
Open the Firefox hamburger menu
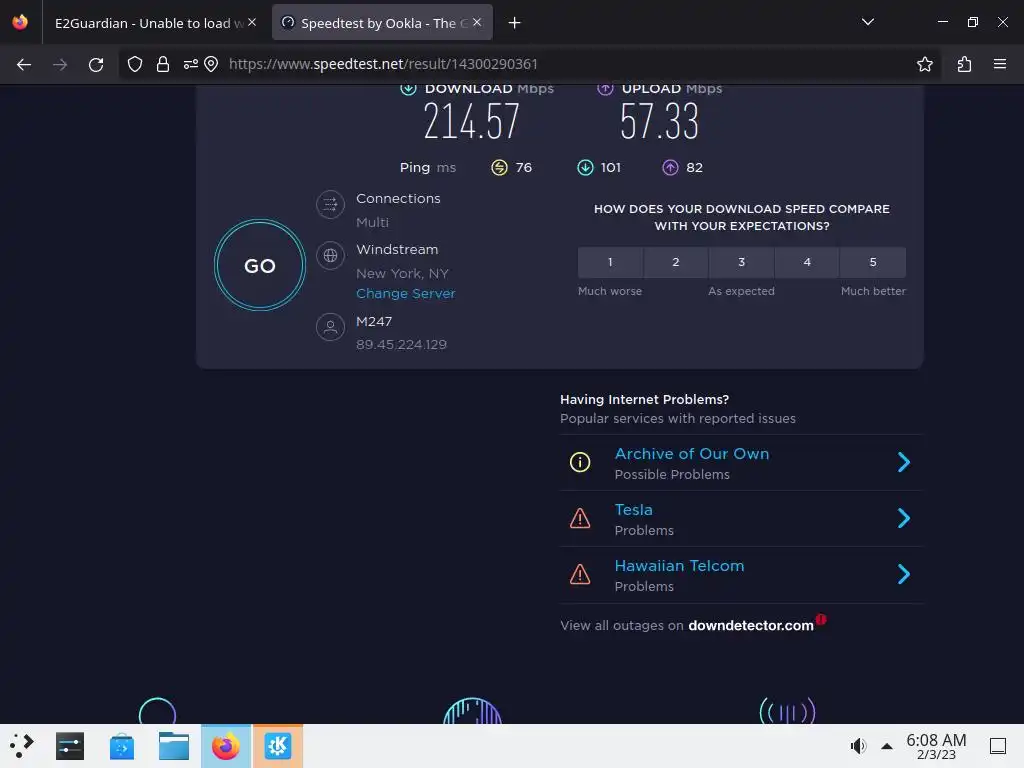tap(999, 64)
